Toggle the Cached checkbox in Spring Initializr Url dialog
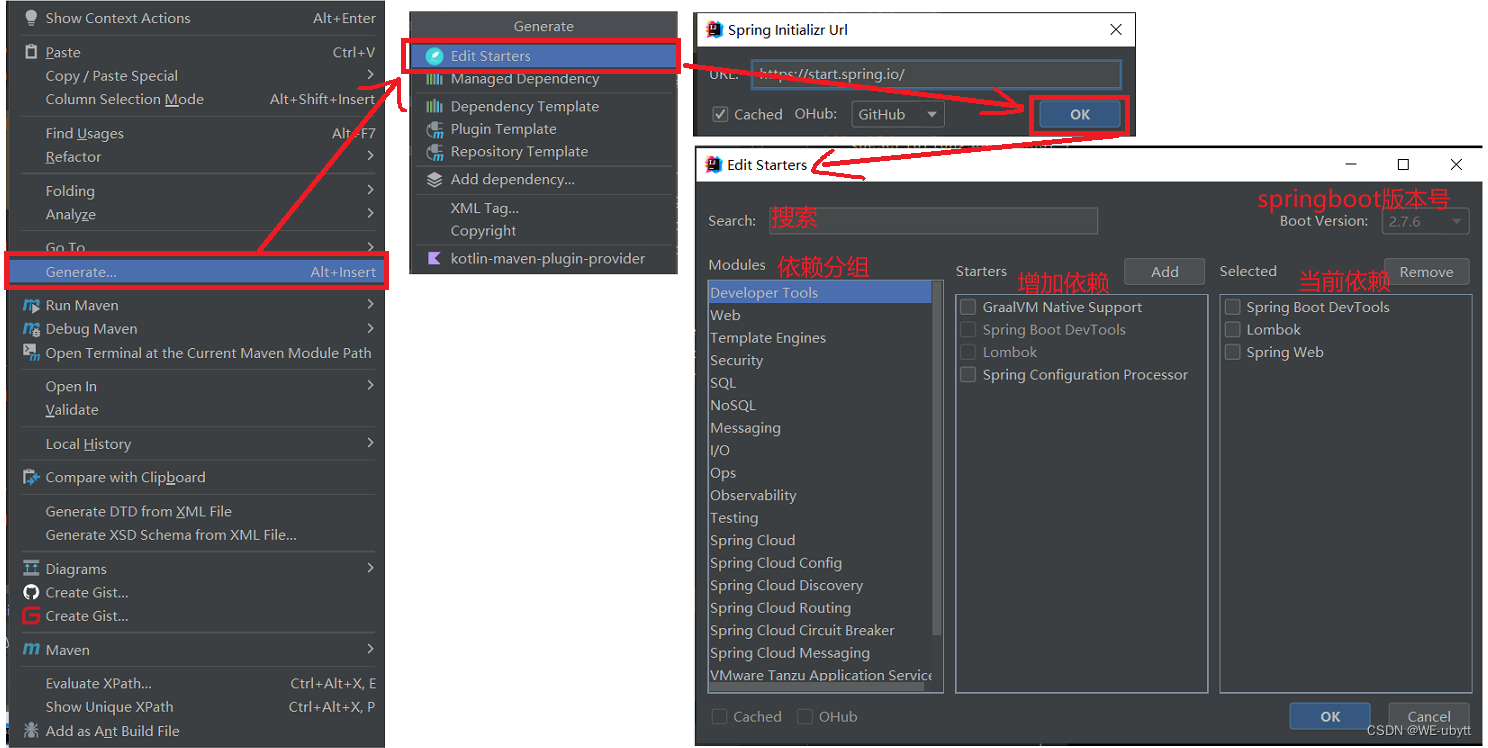Screen dimensions: 1488x748 click(720, 114)
